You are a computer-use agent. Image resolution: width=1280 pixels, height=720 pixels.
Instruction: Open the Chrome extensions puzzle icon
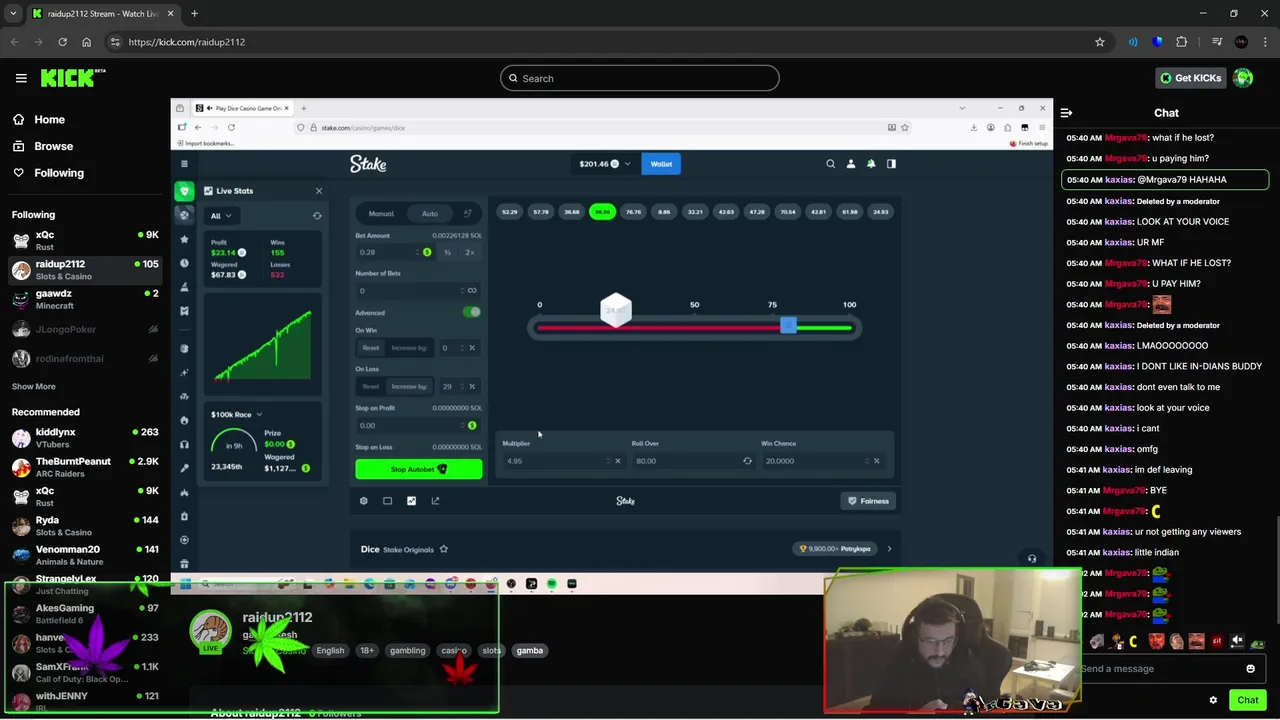tap(1182, 42)
